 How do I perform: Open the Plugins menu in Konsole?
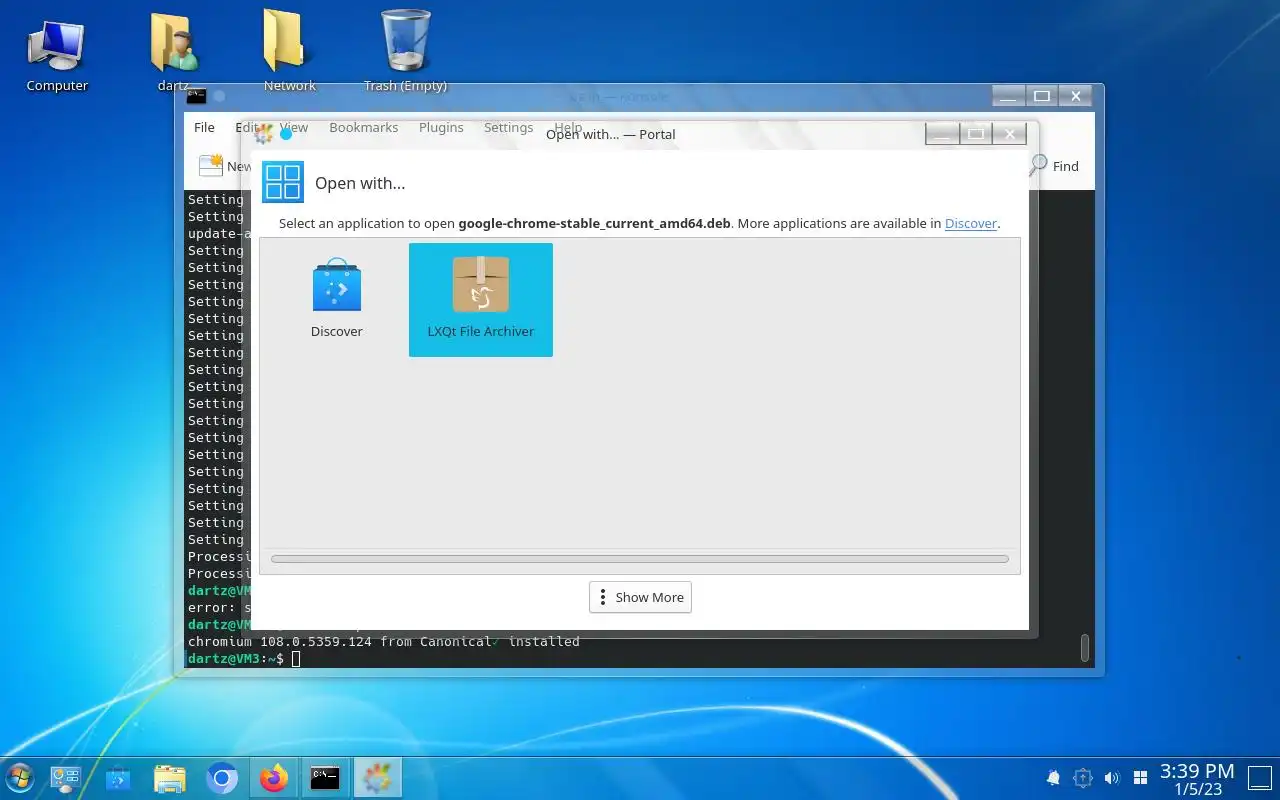441,127
